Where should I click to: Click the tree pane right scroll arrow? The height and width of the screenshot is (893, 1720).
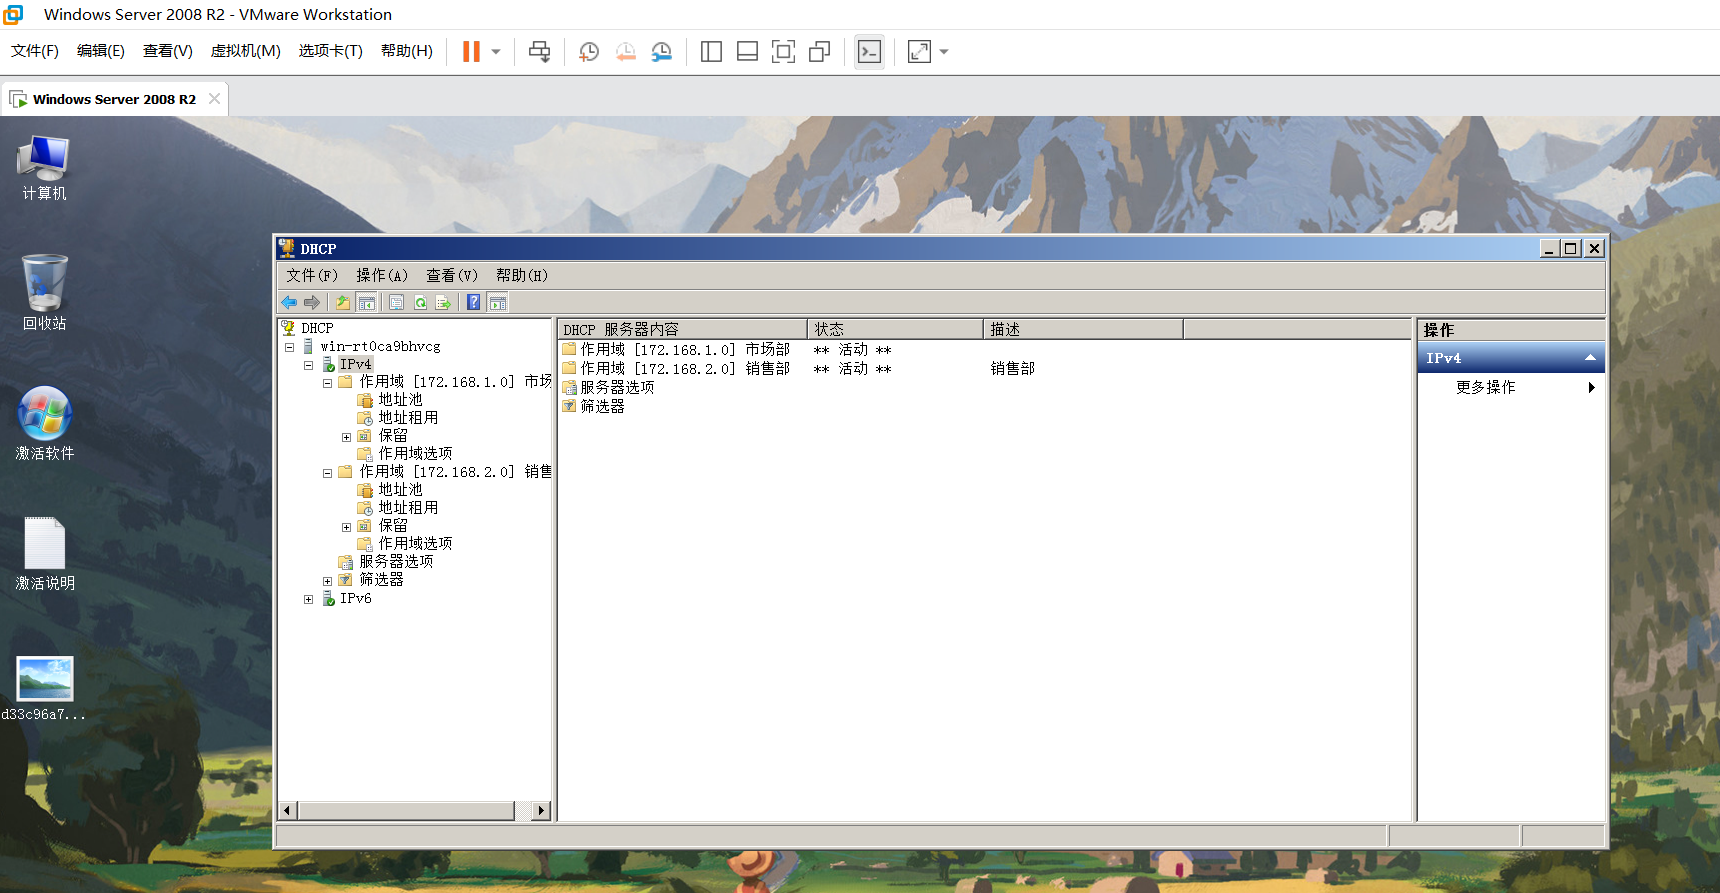[541, 810]
